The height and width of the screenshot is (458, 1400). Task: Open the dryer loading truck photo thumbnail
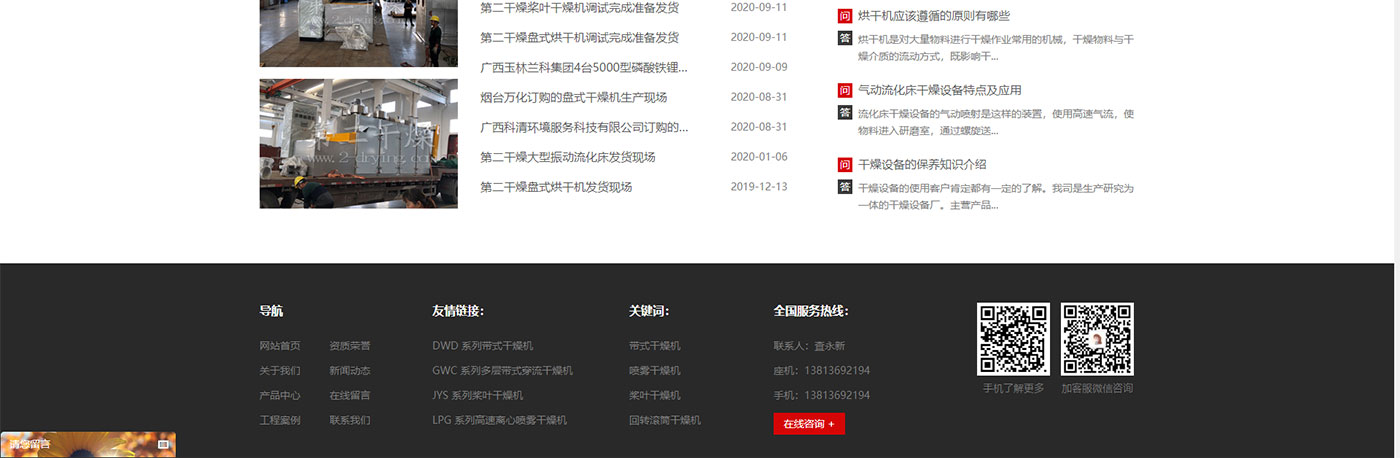coord(358,144)
